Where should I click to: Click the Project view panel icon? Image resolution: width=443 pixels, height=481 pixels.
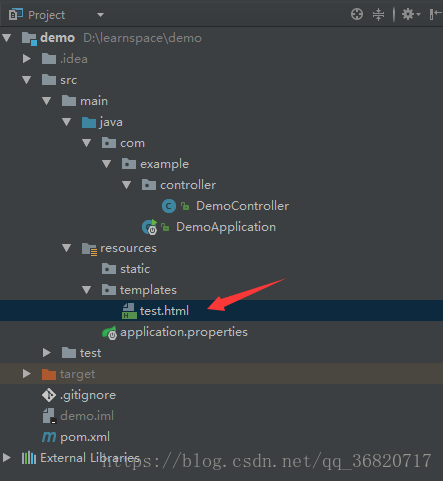16,14
